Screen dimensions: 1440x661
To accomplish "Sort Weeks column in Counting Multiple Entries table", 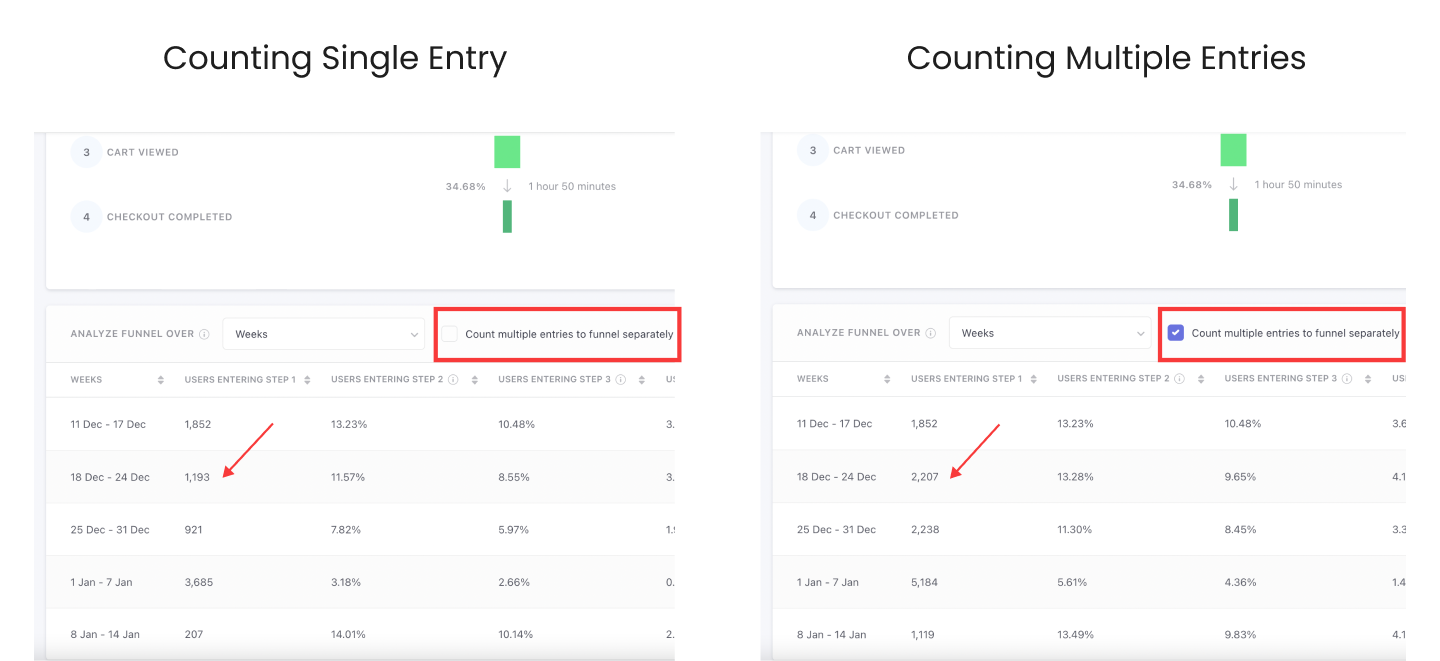I will (887, 379).
